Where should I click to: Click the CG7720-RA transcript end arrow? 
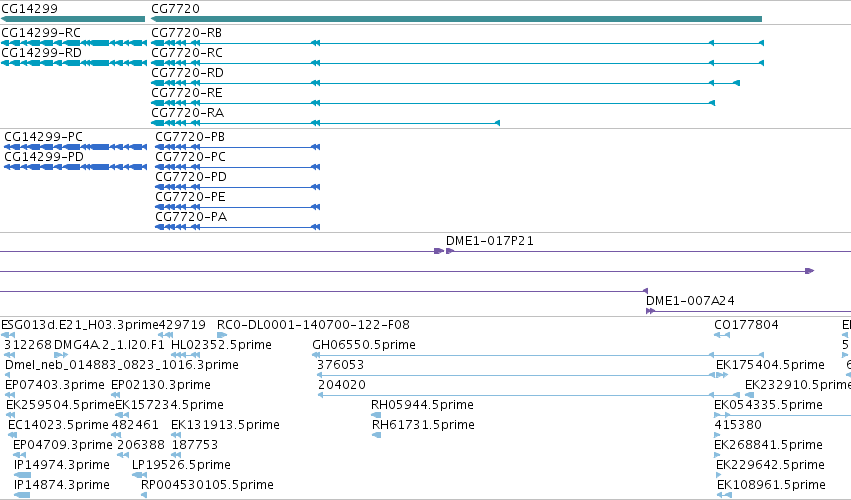(498, 123)
